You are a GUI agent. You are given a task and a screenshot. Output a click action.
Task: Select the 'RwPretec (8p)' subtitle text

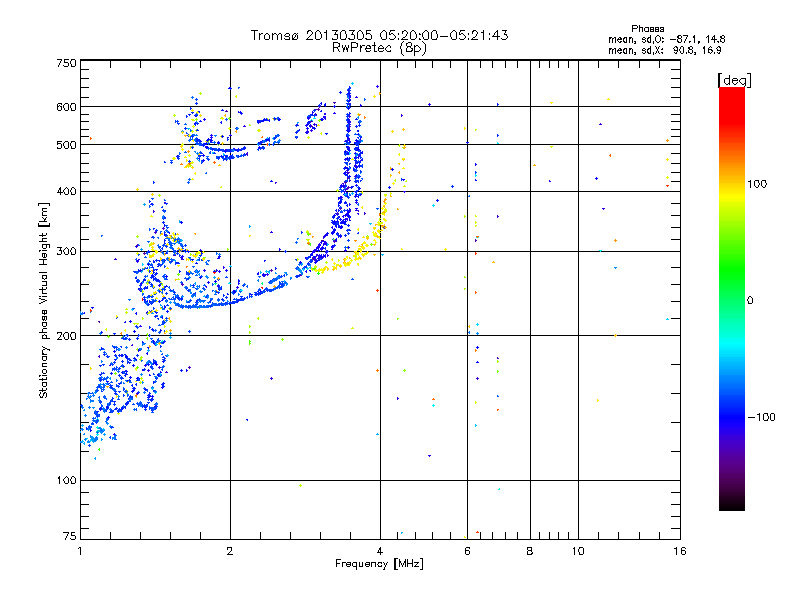pos(379,48)
